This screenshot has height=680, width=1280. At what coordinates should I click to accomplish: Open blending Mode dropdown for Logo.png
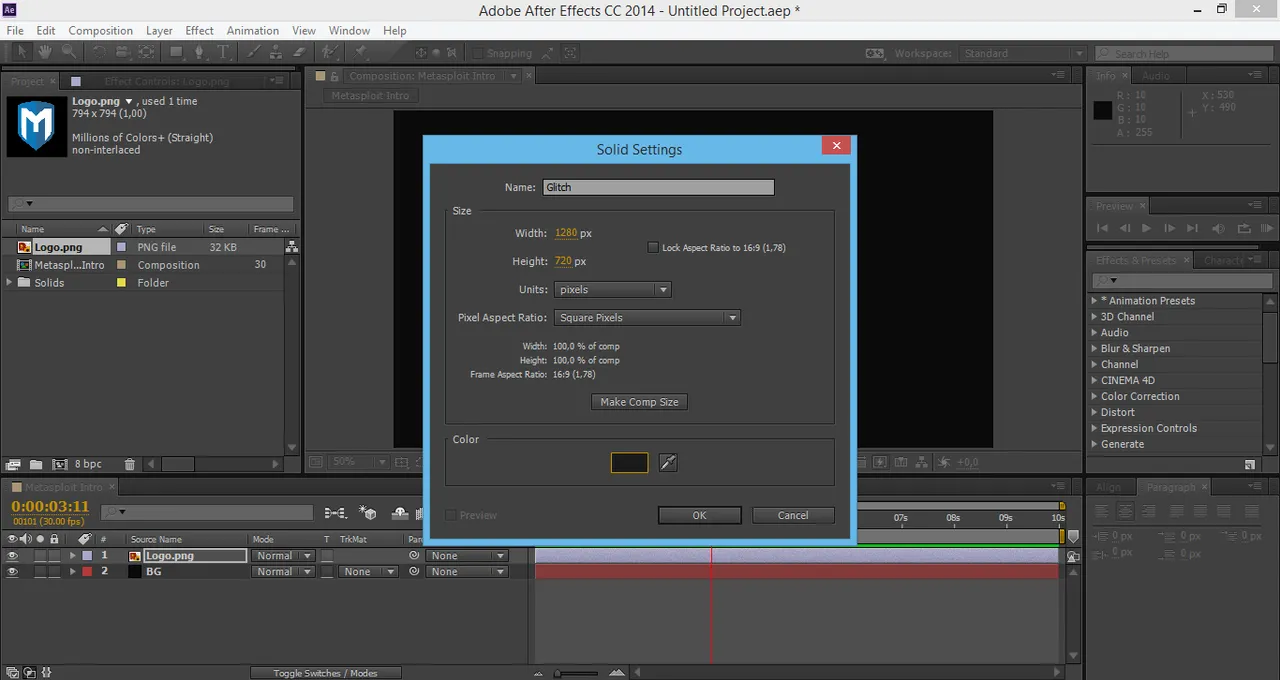[282, 556]
